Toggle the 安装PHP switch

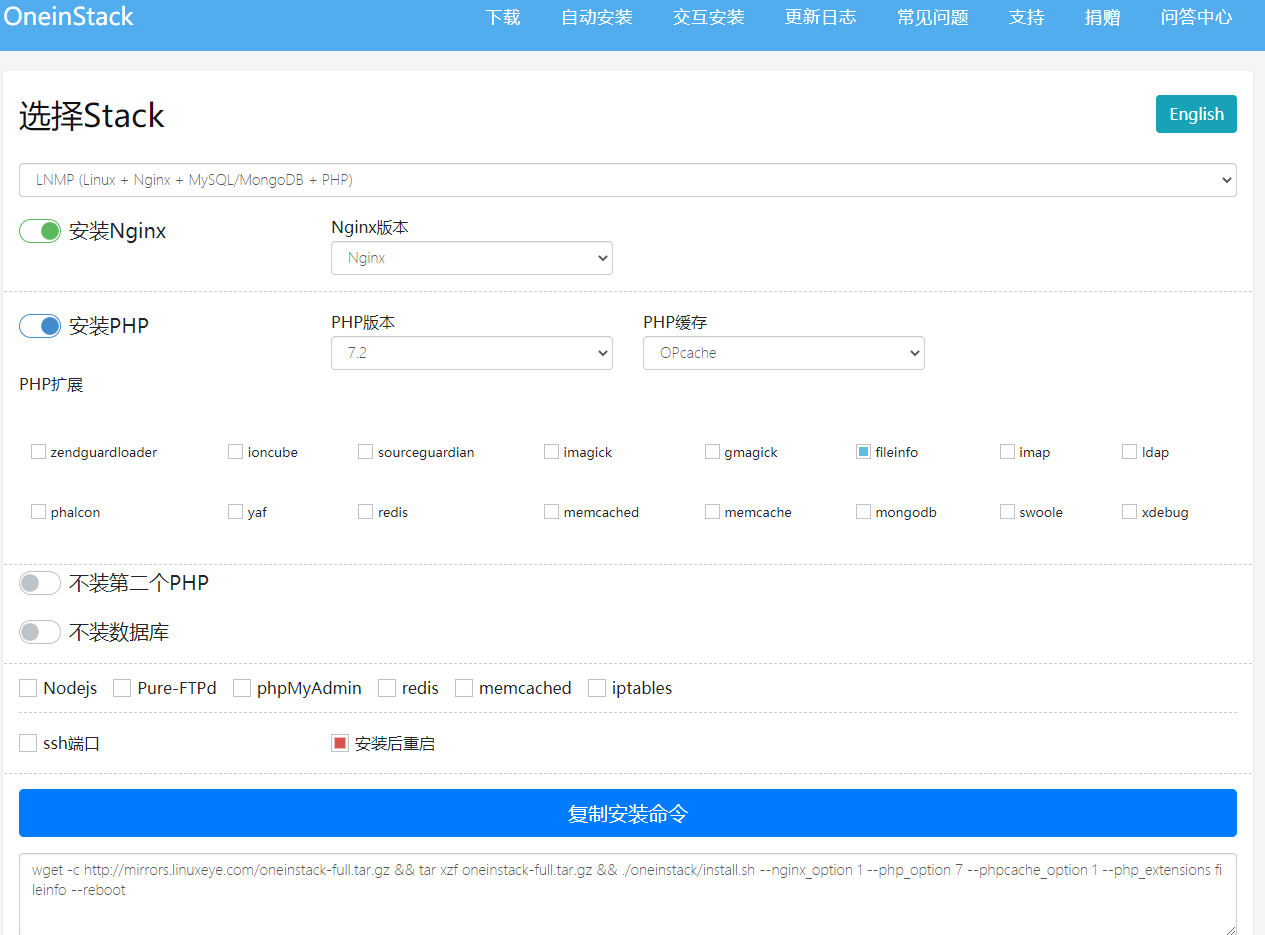coord(40,326)
